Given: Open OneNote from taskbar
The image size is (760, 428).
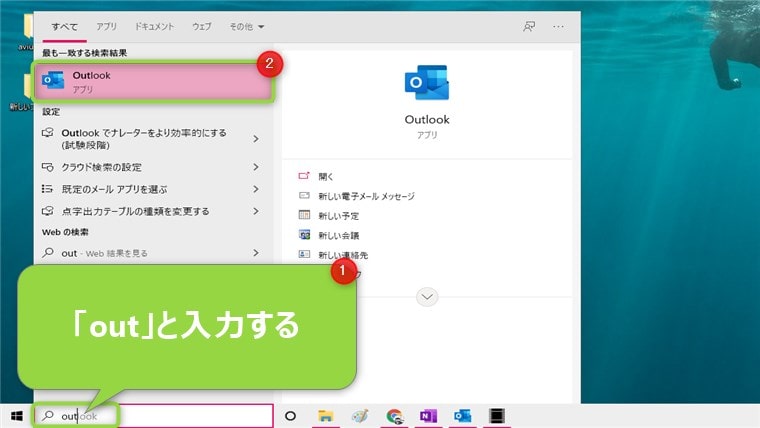Looking at the screenshot, I should 428,416.
